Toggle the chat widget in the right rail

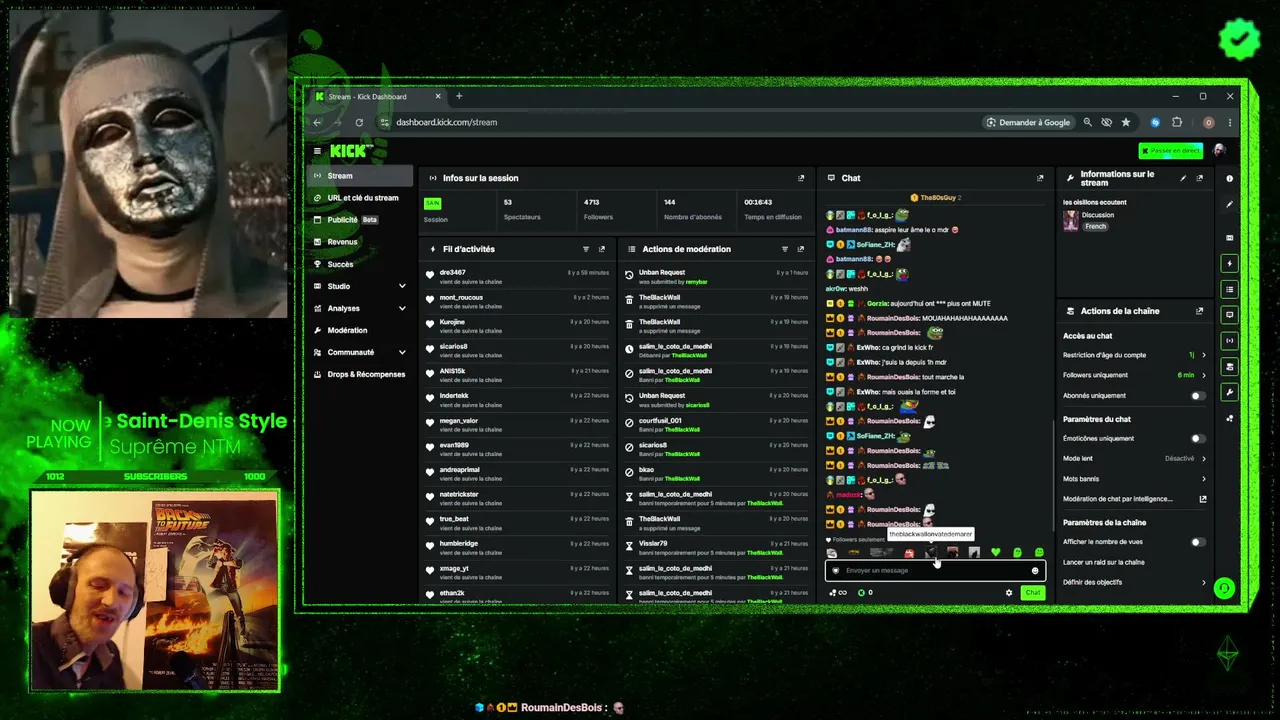pyautogui.click(x=1230, y=315)
